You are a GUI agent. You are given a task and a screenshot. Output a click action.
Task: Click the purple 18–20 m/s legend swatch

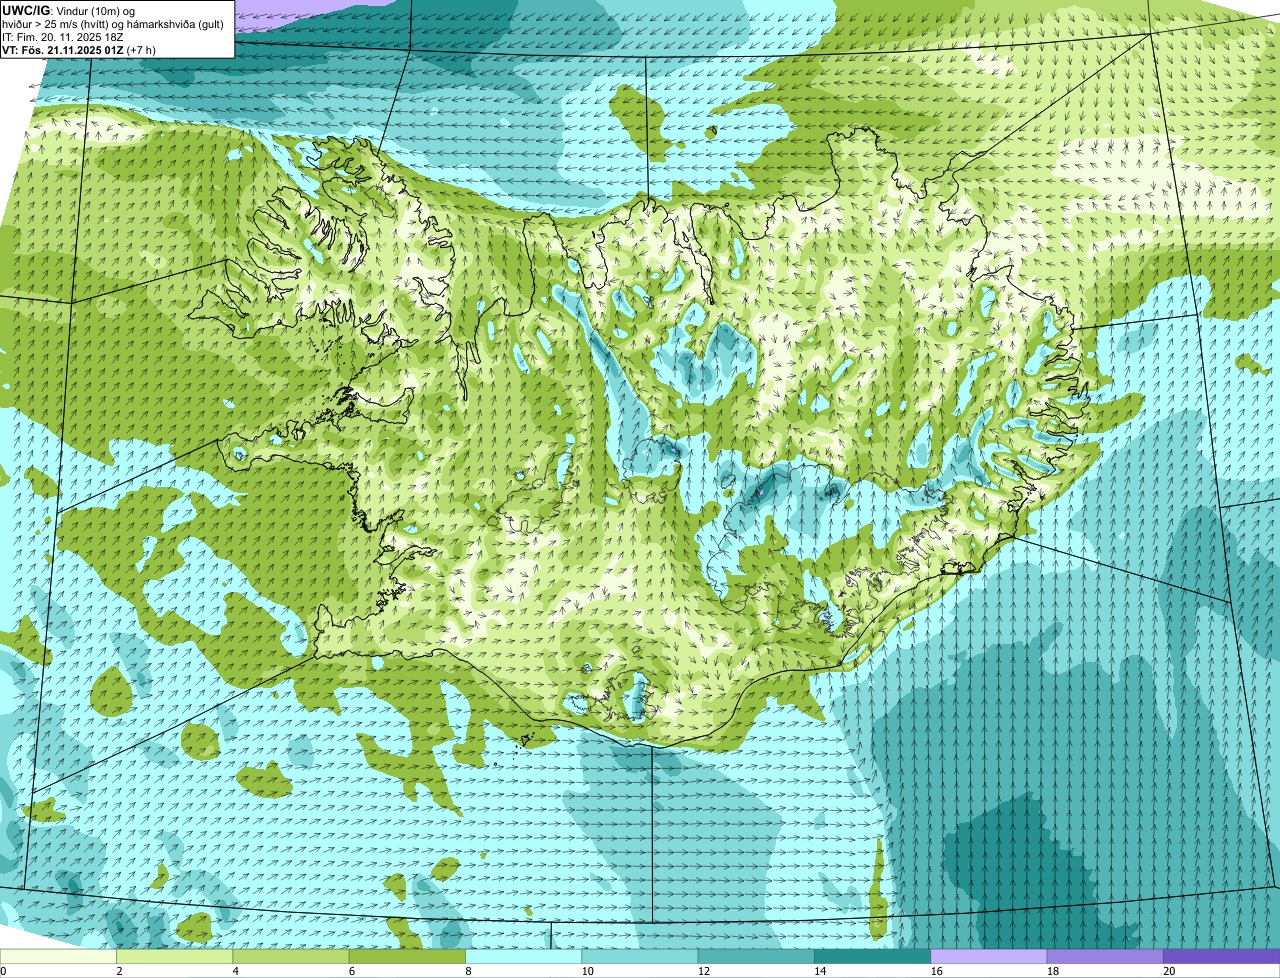(x=1104, y=956)
